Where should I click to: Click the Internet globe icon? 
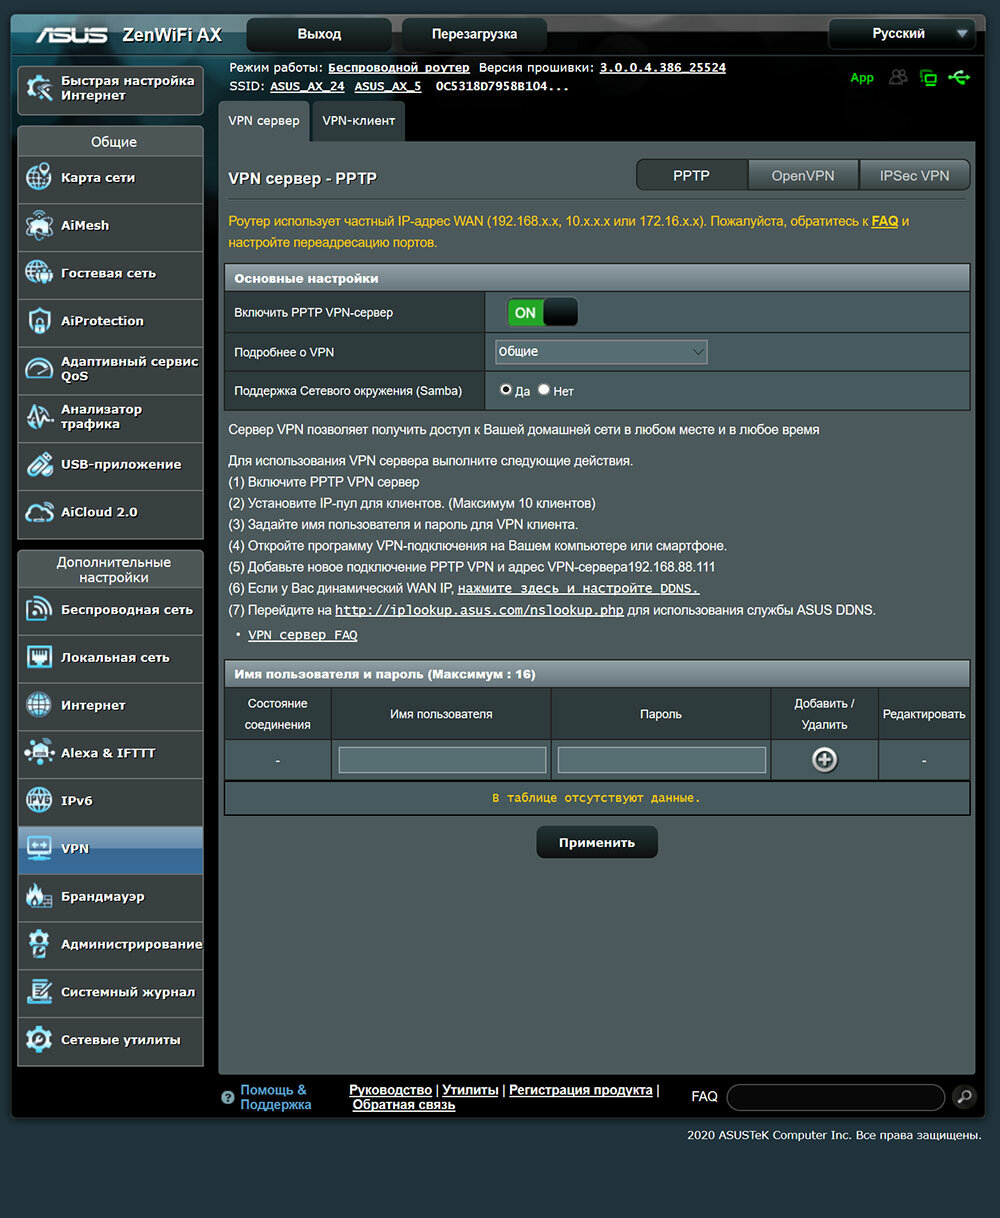coord(39,705)
